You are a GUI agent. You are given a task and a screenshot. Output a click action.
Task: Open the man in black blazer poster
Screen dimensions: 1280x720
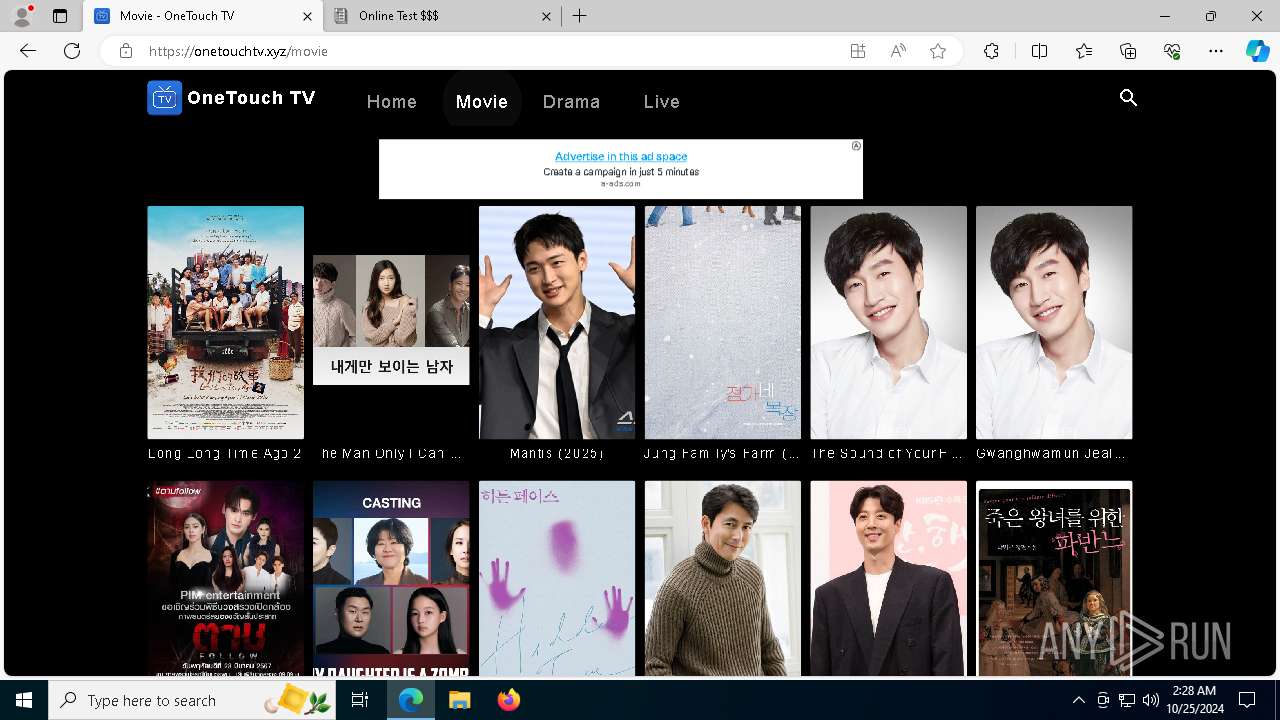point(889,578)
